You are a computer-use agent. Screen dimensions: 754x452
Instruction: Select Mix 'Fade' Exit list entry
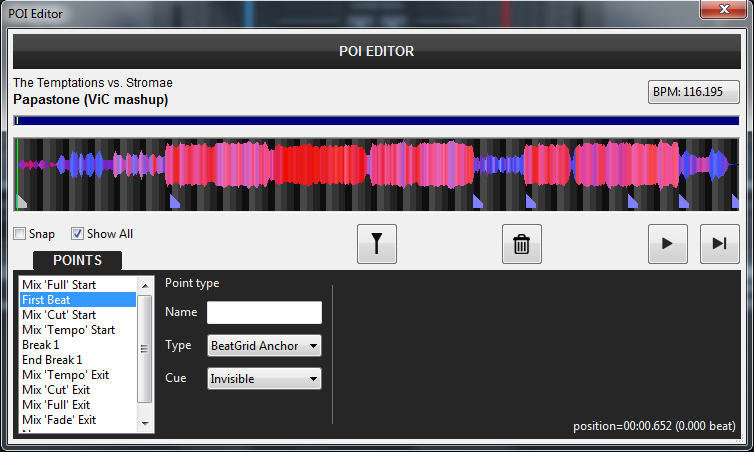click(78, 419)
